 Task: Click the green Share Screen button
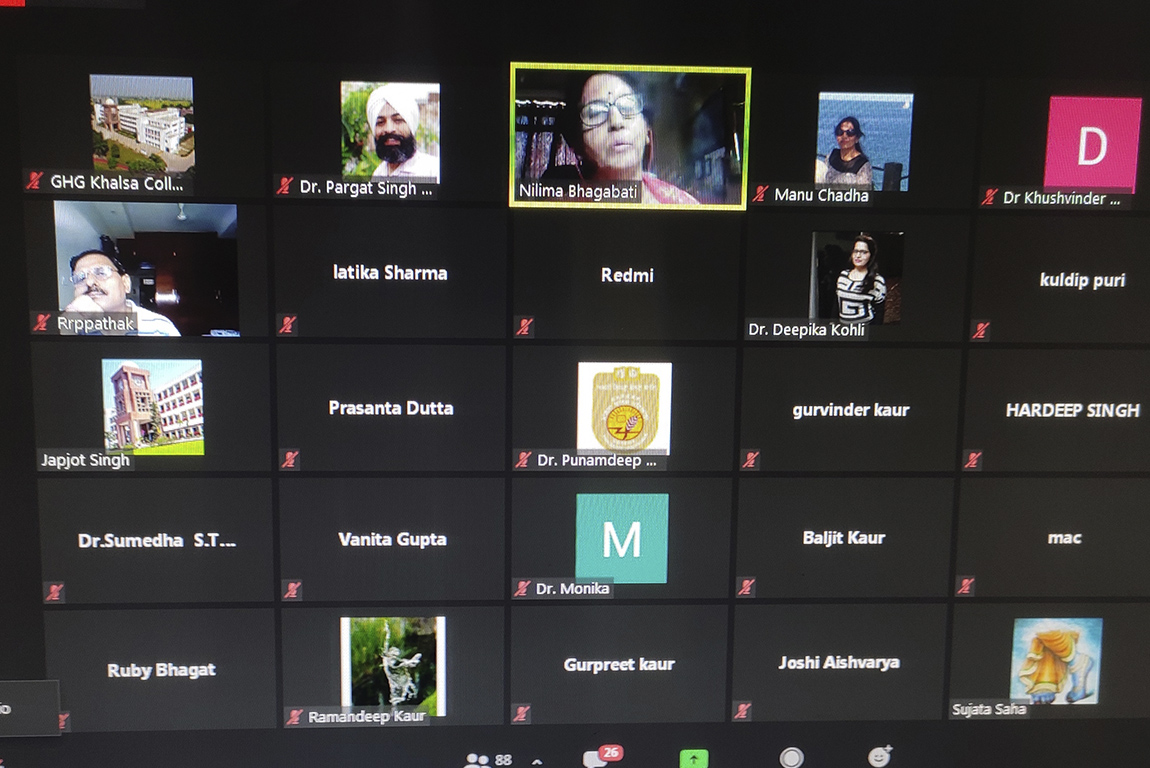point(694,759)
